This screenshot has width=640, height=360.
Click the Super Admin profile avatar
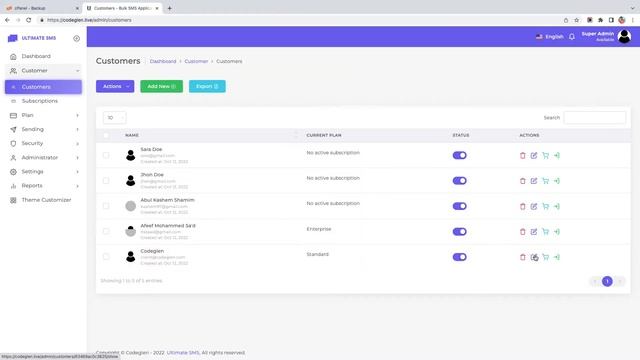624,36
